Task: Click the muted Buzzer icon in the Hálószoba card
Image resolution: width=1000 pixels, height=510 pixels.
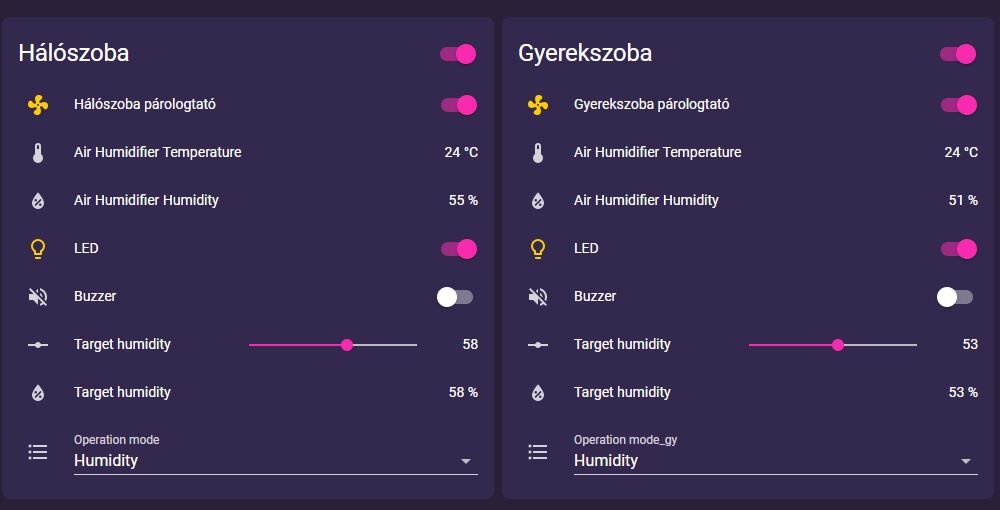Action: (x=38, y=297)
